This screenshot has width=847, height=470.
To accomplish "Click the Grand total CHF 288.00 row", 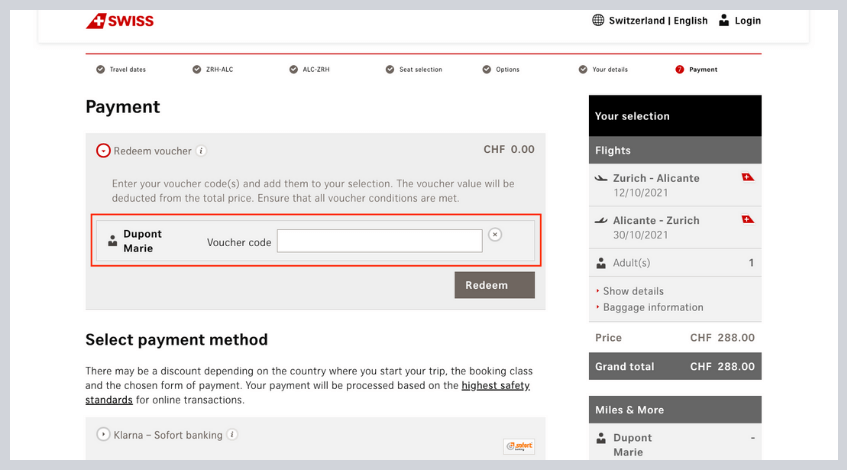I will point(675,366).
